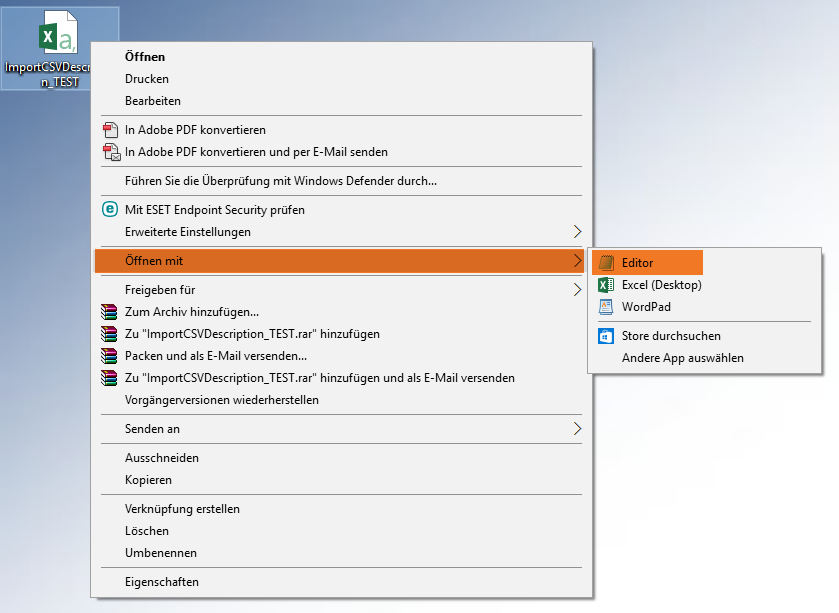Click the ESET Endpoint Security icon

coord(110,209)
